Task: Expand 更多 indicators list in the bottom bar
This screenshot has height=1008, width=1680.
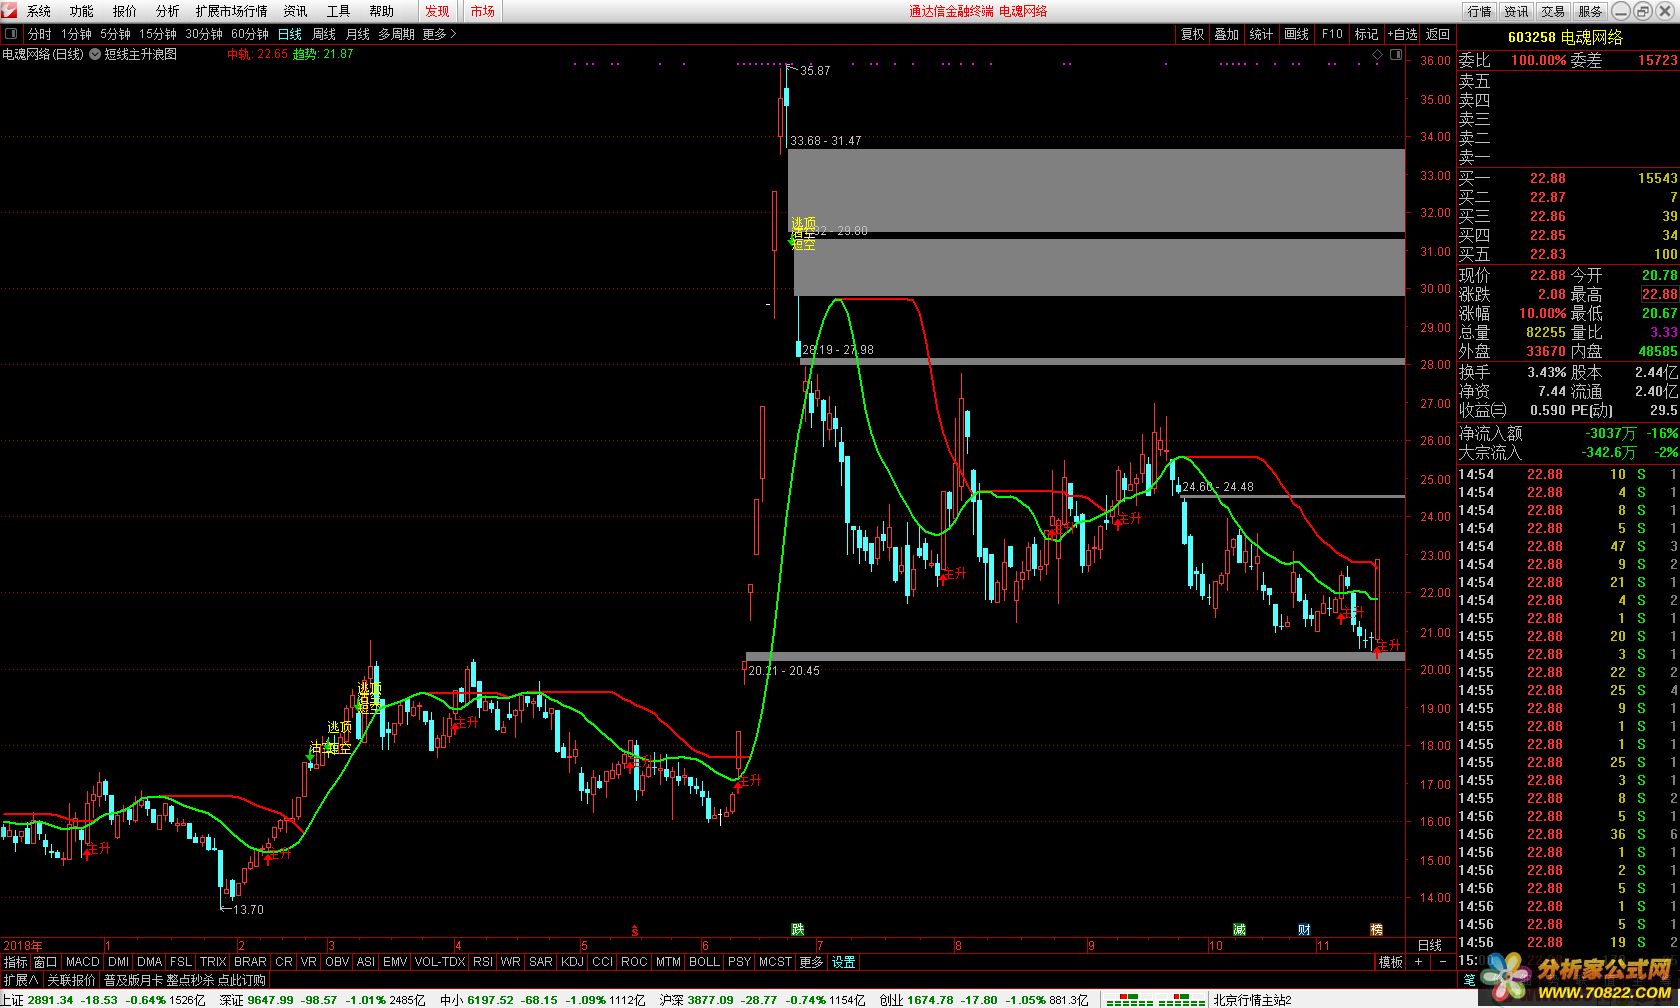Action: pyautogui.click(x=811, y=962)
